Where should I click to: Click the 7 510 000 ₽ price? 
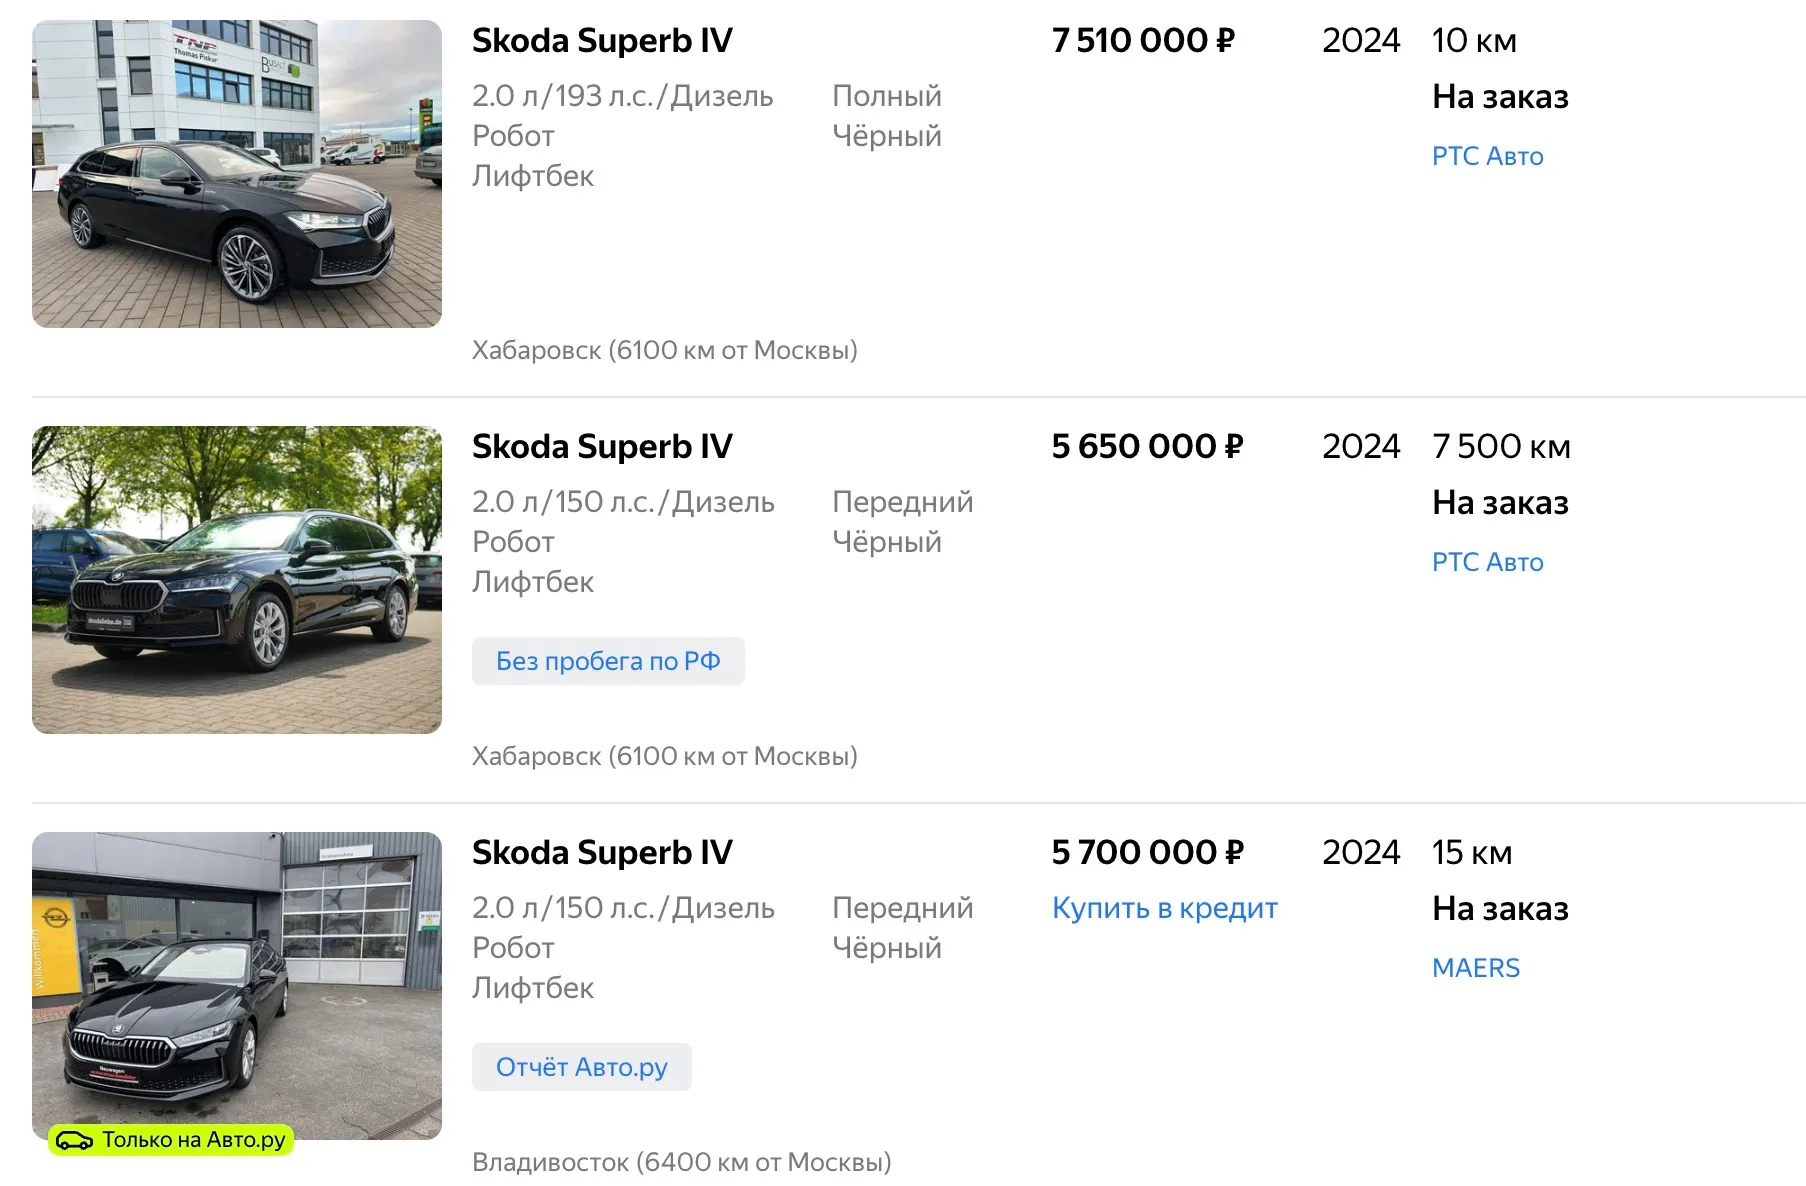[x=1143, y=41]
